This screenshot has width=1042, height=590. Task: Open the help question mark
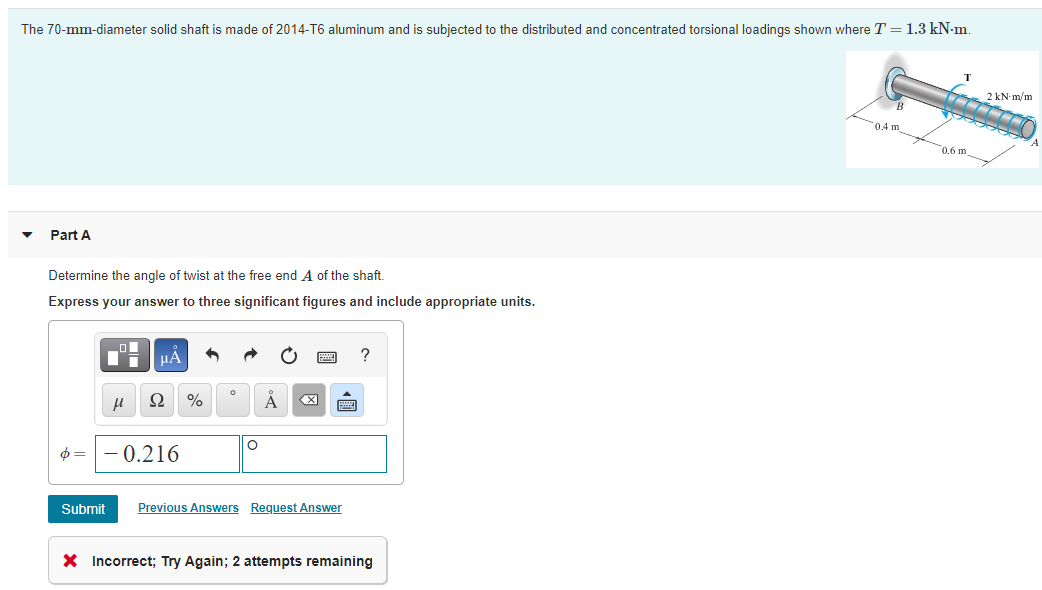pyautogui.click(x=365, y=355)
